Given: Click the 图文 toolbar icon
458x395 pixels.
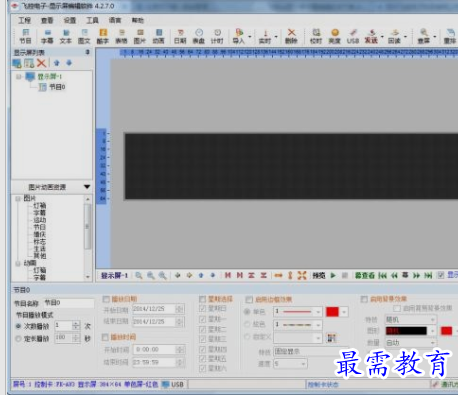Looking at the screenshot, I should pyautogui.click(x=84, y=36).
